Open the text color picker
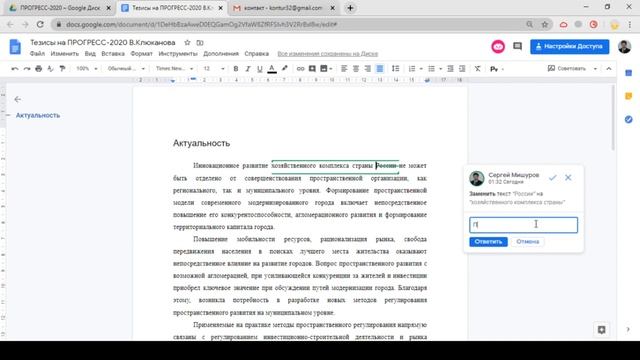The width and height of the screenshot is (640, 360). [x=272, y=69]
